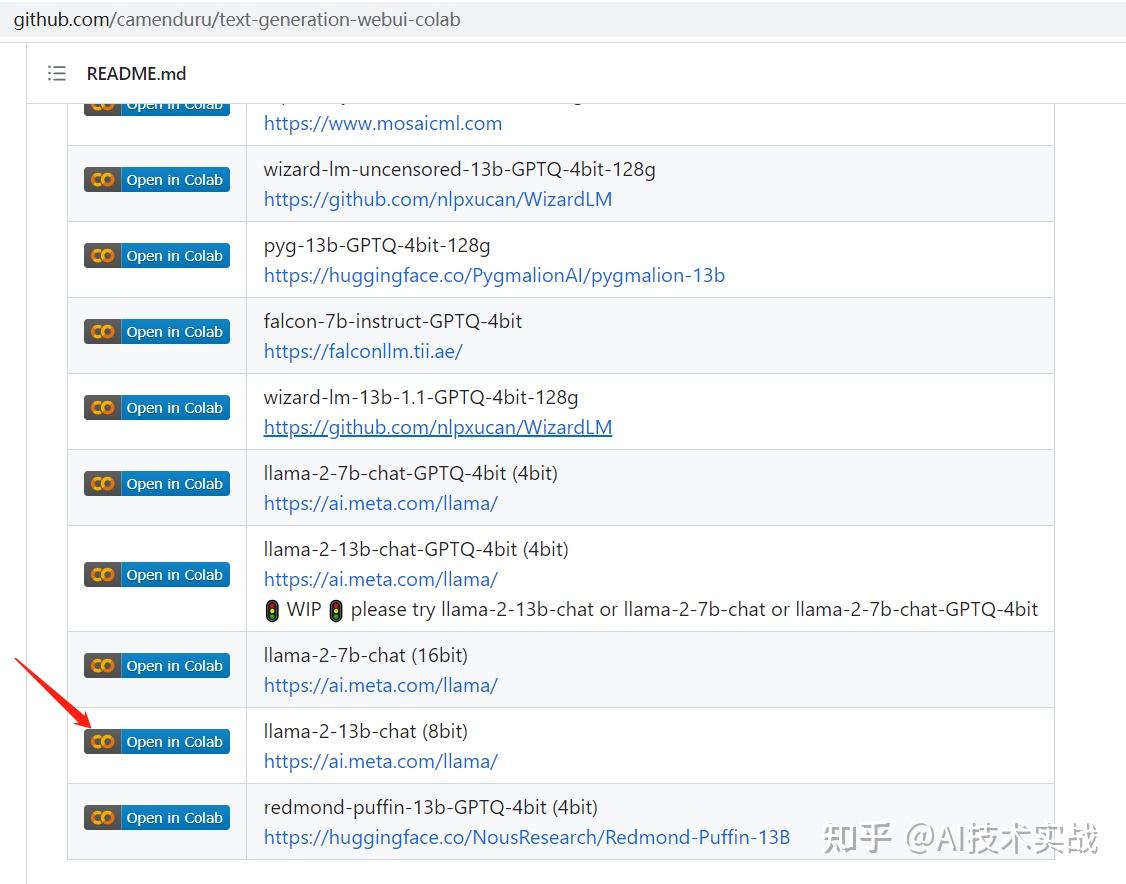Click the ai.meta.com/llama link under llama-2-13b-chat (8bit)

click(380, 761)
